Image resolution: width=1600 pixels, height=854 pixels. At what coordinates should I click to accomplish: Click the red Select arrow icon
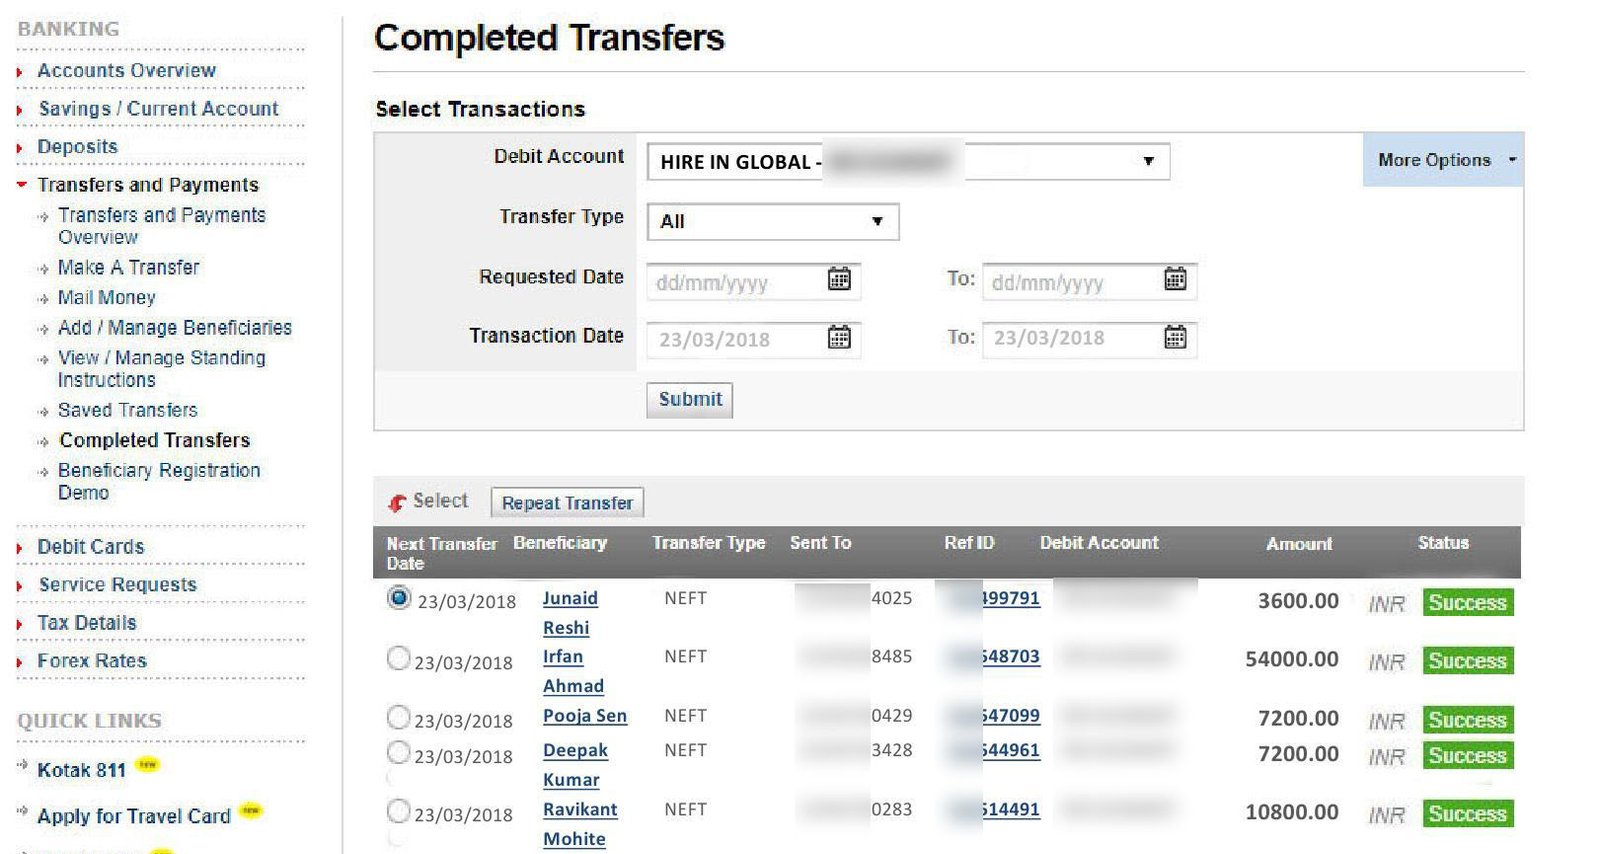pyautogui.click(x=397, y=502)
